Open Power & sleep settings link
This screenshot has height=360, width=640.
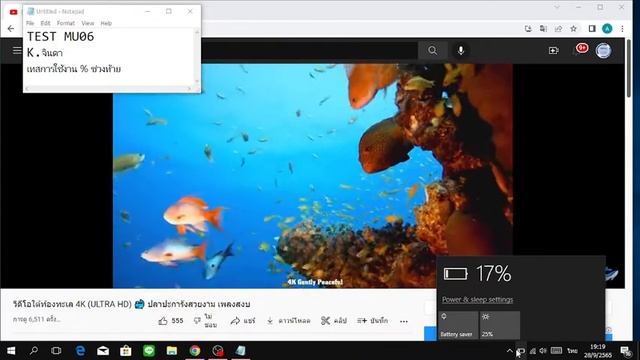tap(477, 300)
